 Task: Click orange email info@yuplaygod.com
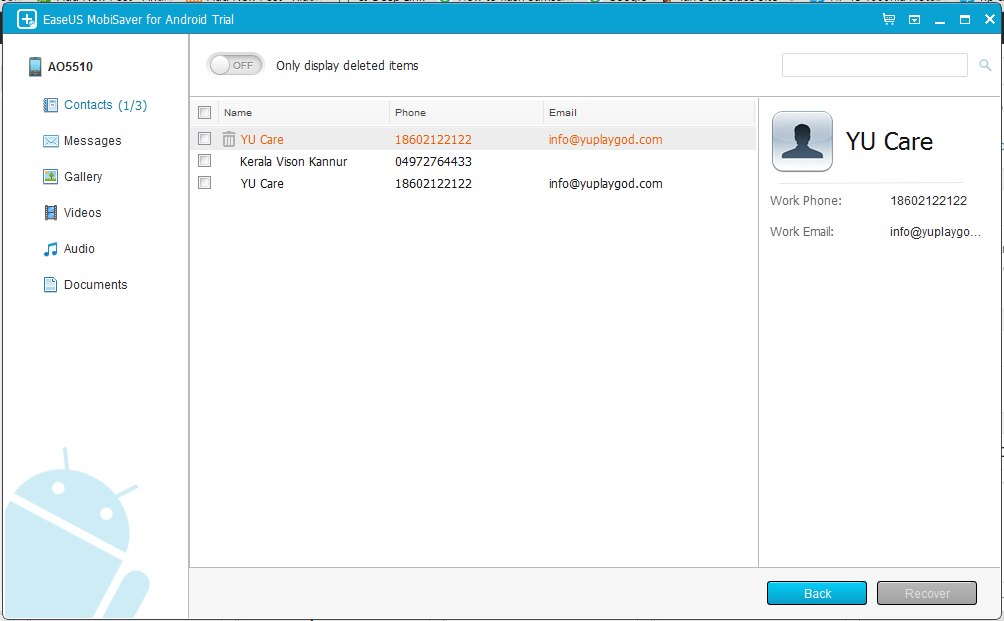coord(605,140)
